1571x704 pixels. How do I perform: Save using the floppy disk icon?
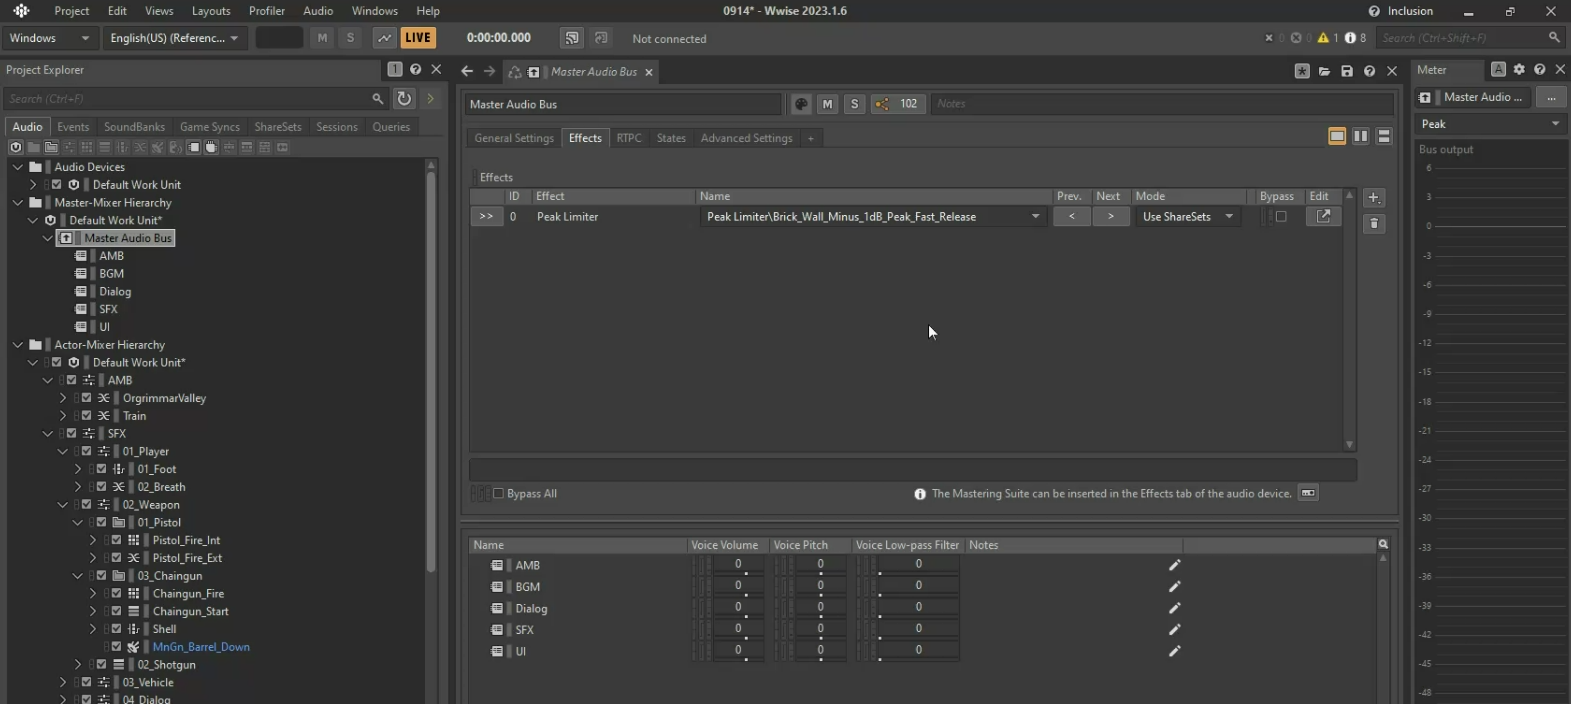1347,71
